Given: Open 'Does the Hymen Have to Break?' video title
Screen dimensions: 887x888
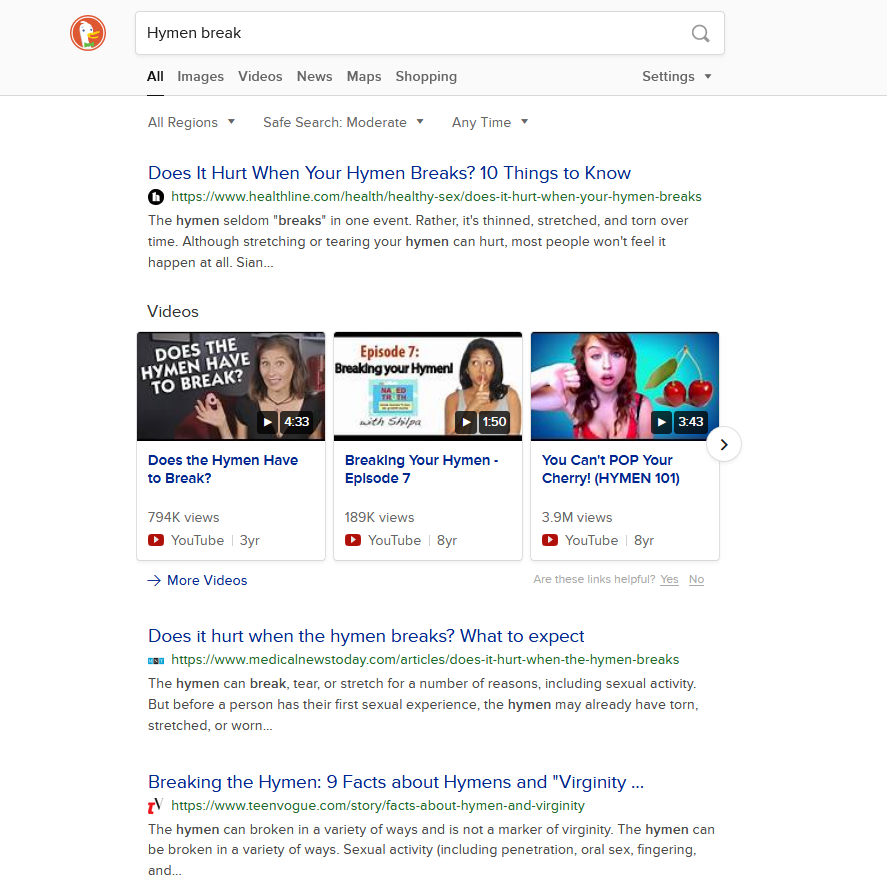Looking at the screenshot, I should pyautogui.click(x=223, y=469).
